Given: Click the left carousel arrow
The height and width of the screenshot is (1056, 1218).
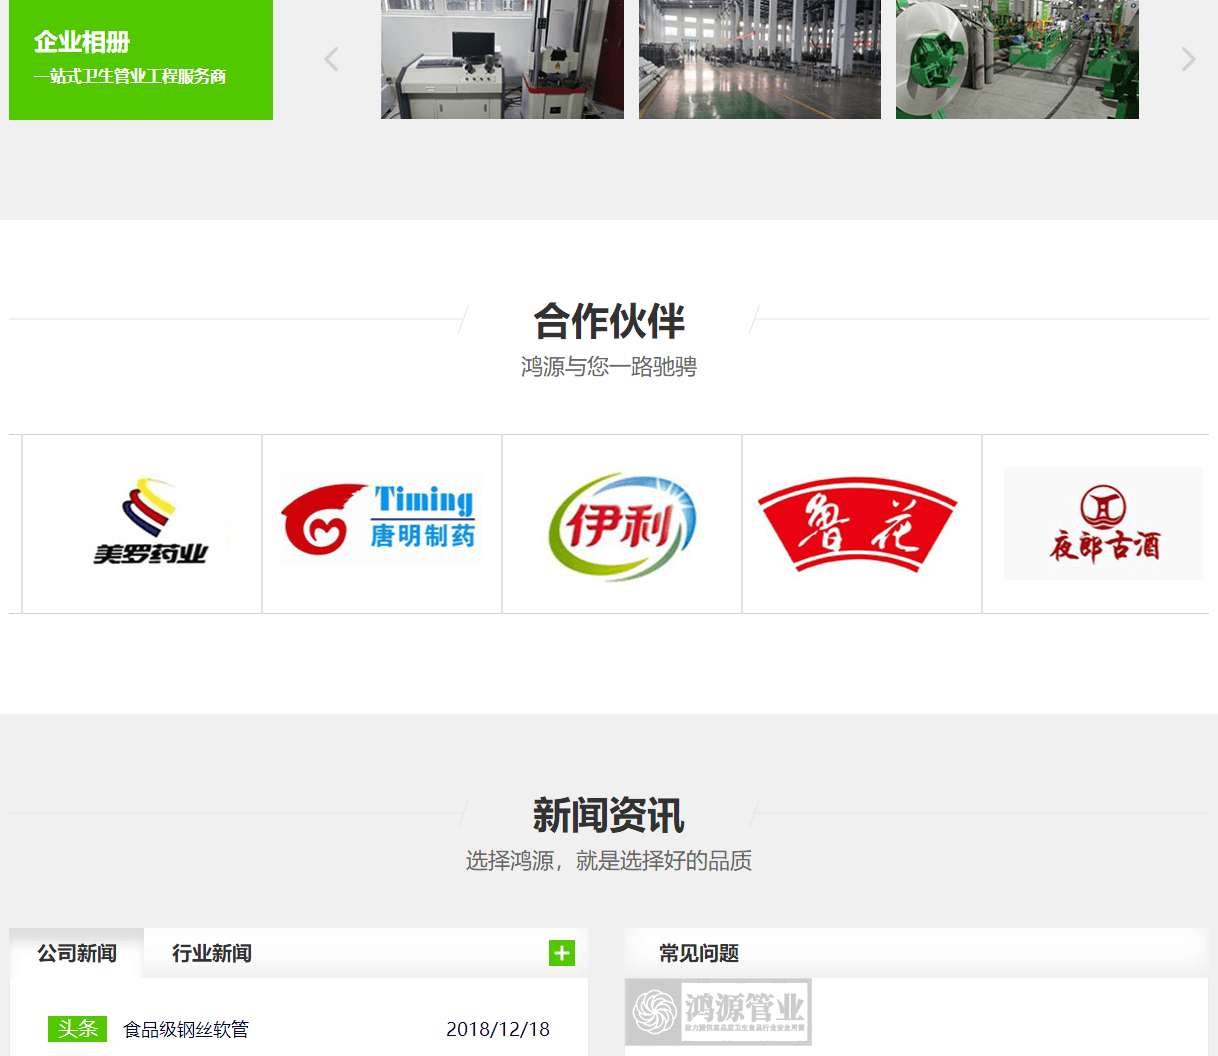Looking at the screenshot, I should [x=331, y=59].
